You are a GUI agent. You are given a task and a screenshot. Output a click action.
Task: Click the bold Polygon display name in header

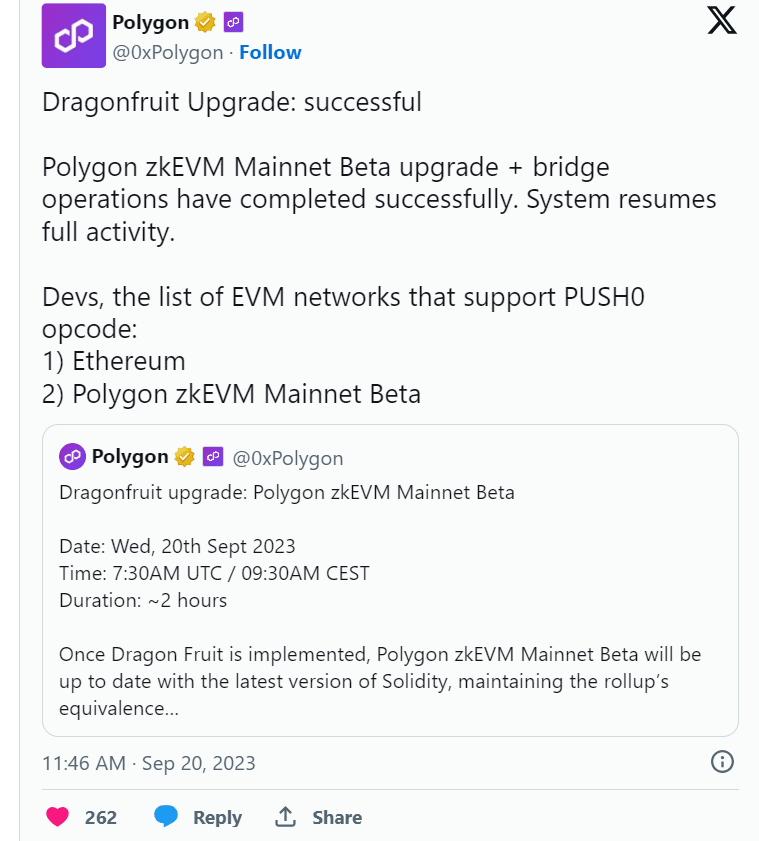click(x=150, y=22)
